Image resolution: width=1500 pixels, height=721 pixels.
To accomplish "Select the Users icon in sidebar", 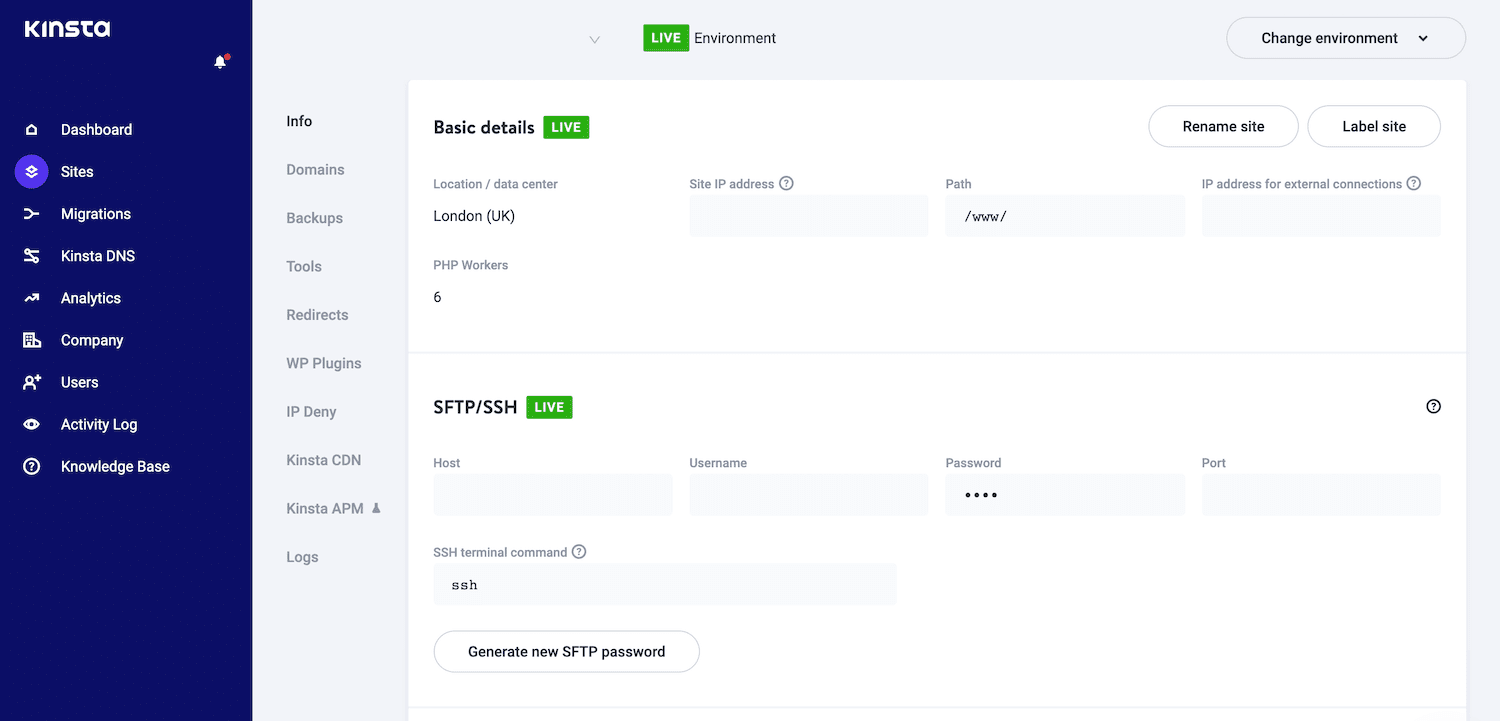I will 31,381.
